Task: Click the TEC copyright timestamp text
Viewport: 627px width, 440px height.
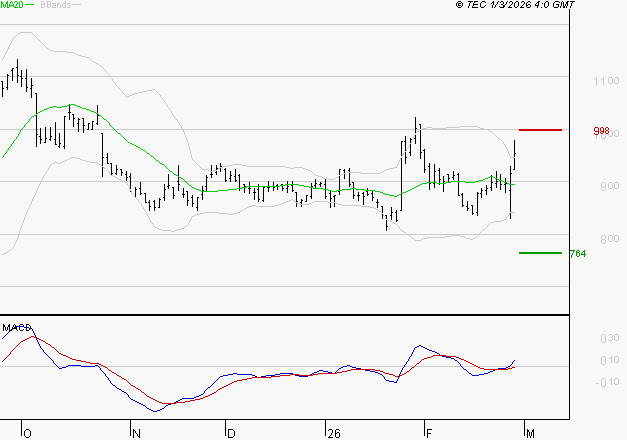Action: [x=515, y=5]
